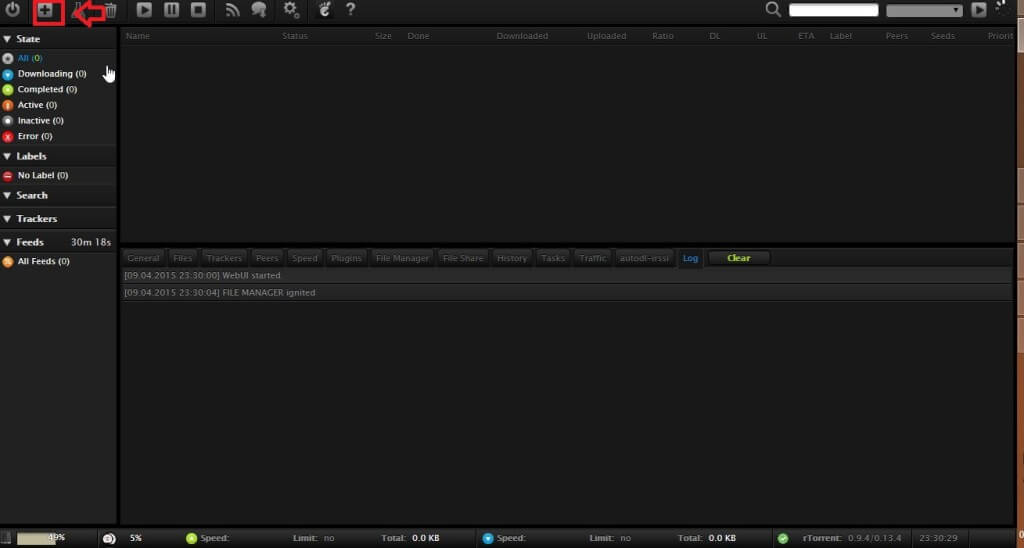The width and height of the screenshot is (1024, 548).
Task: Click the Clear log button
Action: pyautogui.click(x=739, y=258)
